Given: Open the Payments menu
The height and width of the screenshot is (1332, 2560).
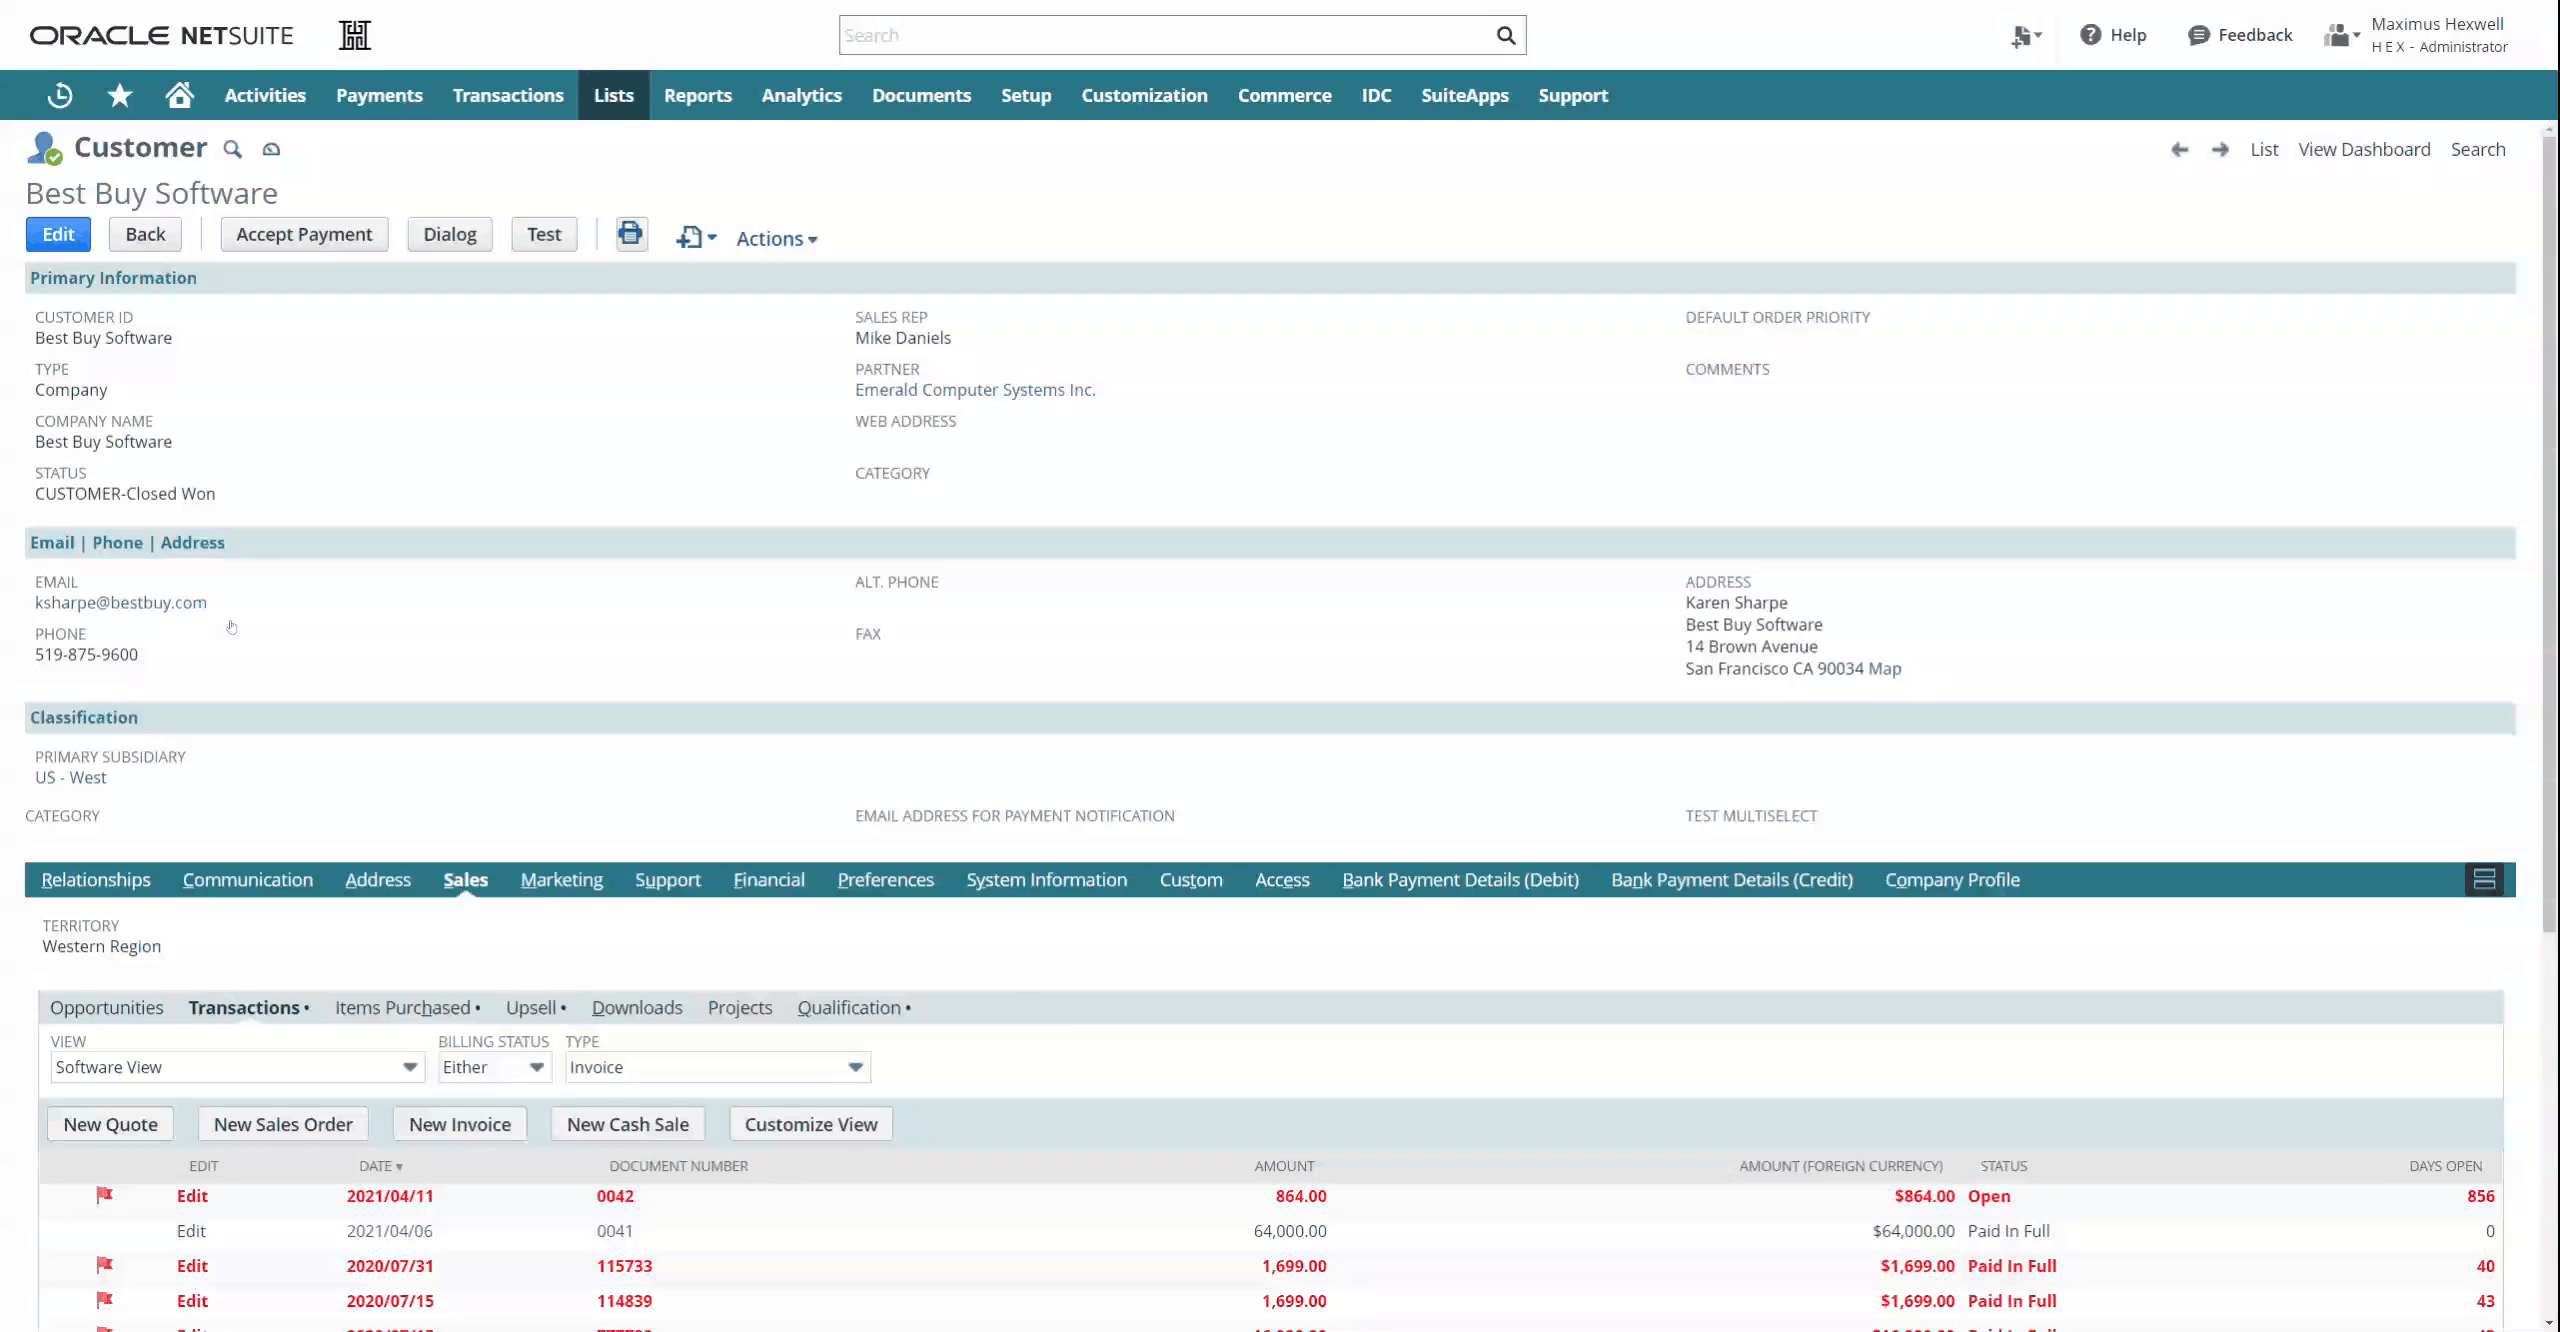Looking at the screenshot, I should click(379, 95).
